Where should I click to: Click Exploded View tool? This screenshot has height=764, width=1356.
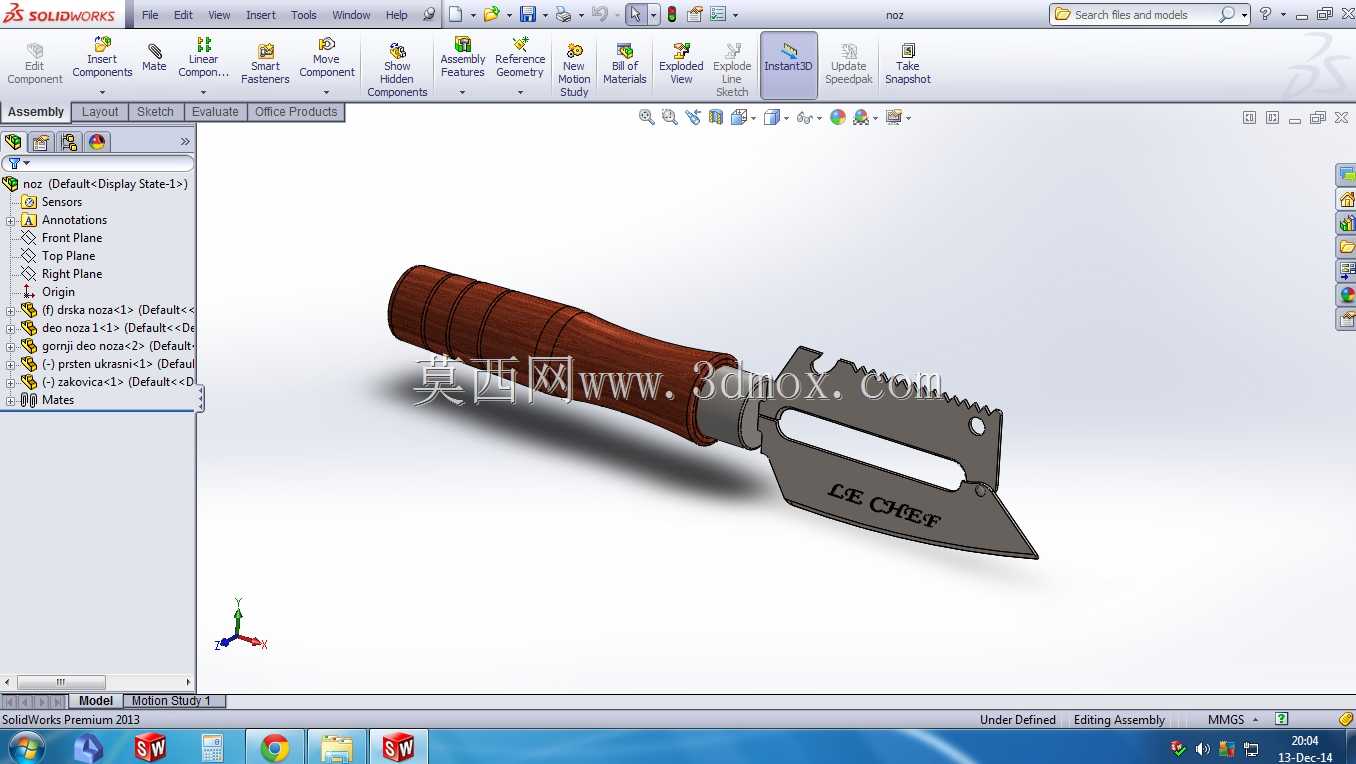[681, 64]
